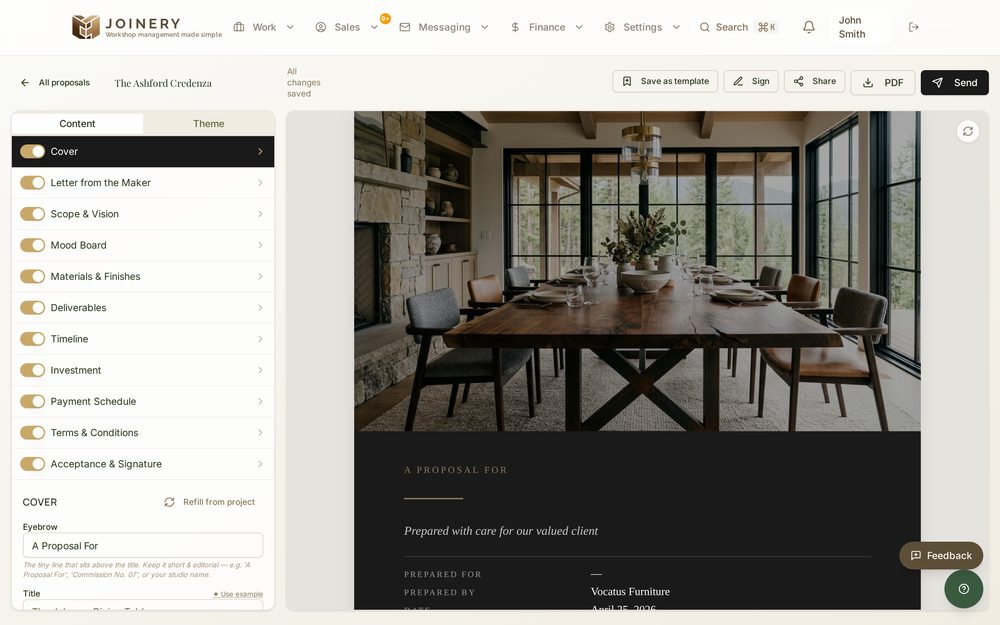Click the Eyebrow input field
The image size is (1000, 625).
pyautogui.click(x=143, y=546)
